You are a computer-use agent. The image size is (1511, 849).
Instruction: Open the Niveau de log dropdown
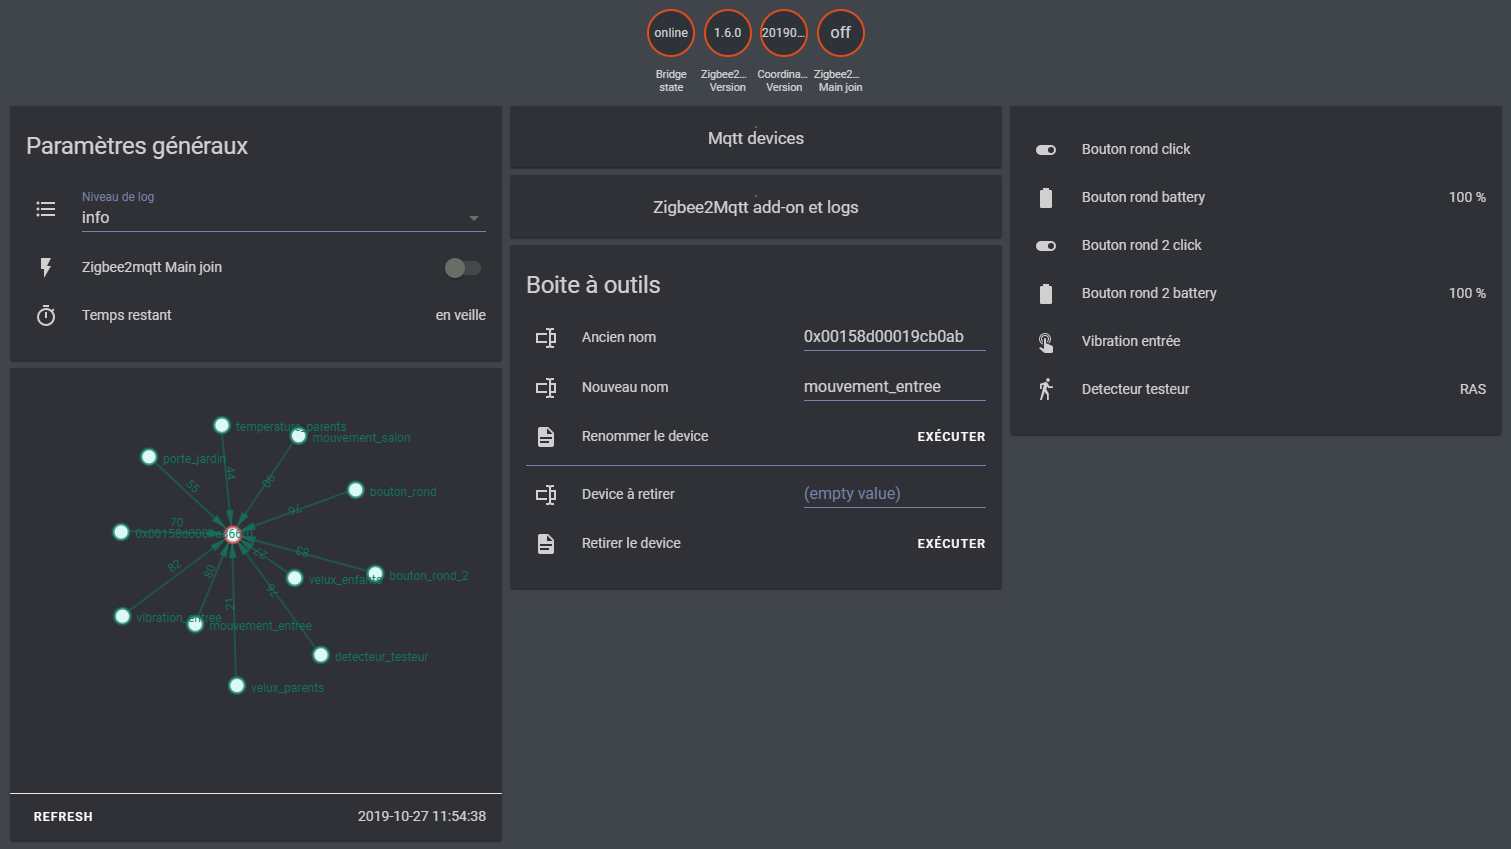[284, 210]
